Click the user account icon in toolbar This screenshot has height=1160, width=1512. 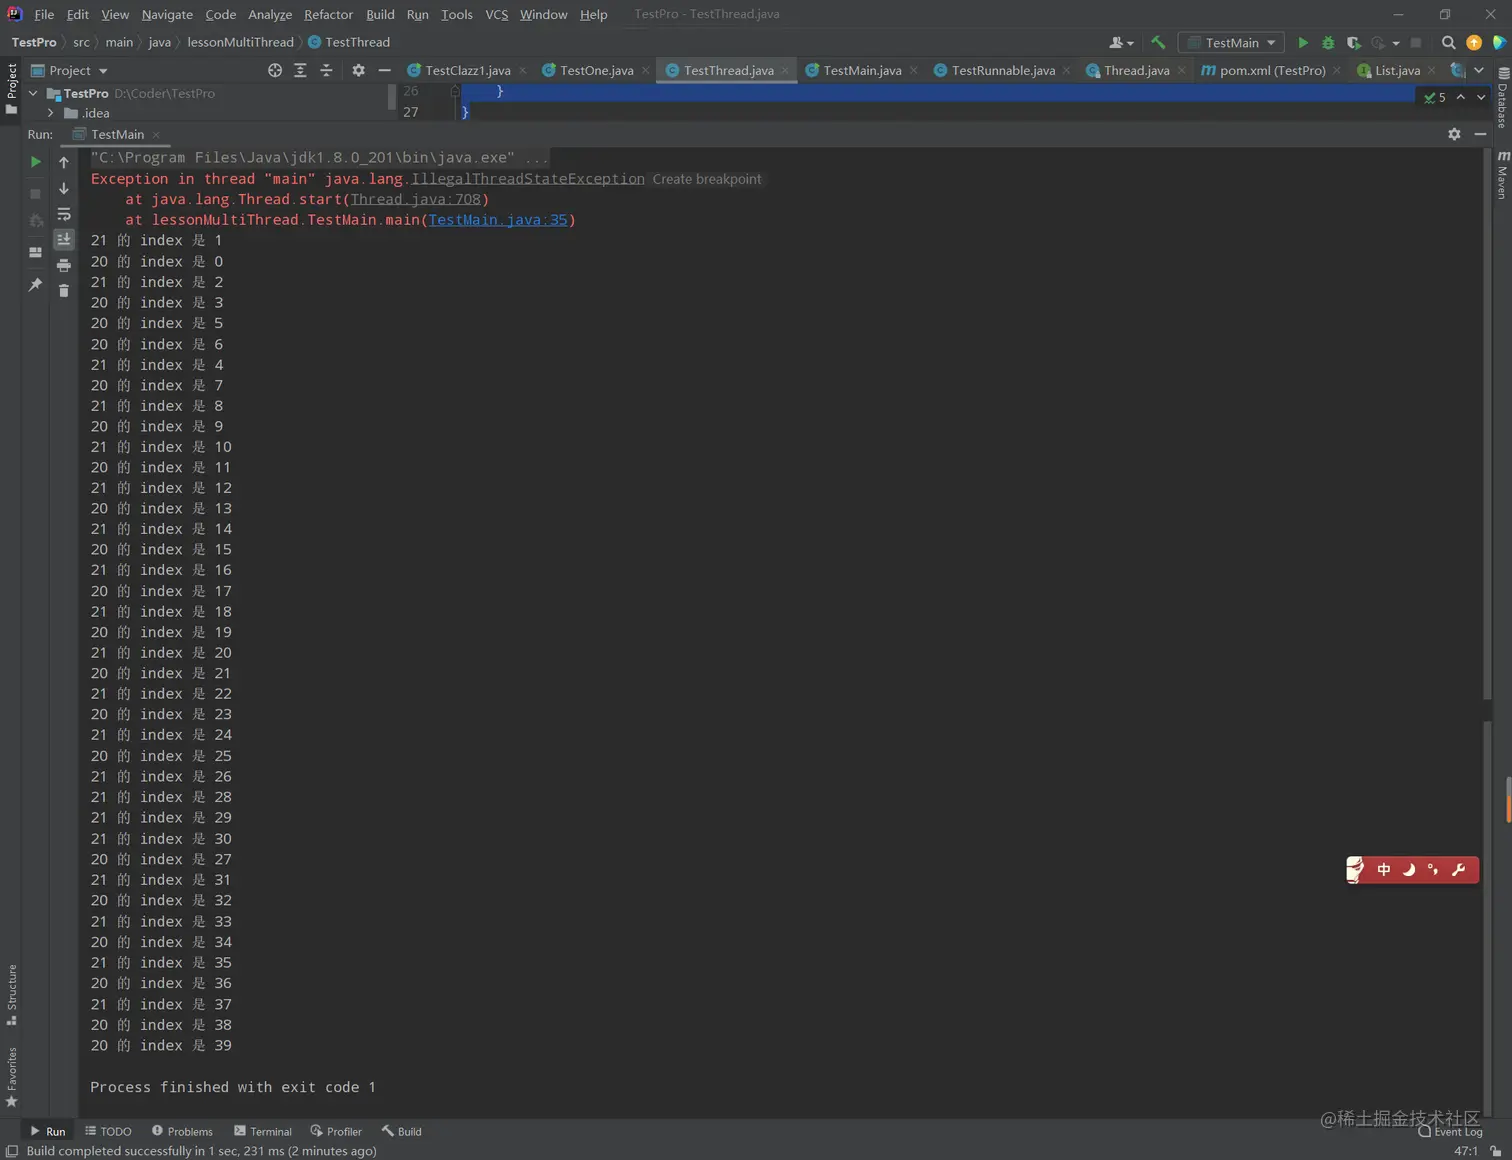point(1121,43)
